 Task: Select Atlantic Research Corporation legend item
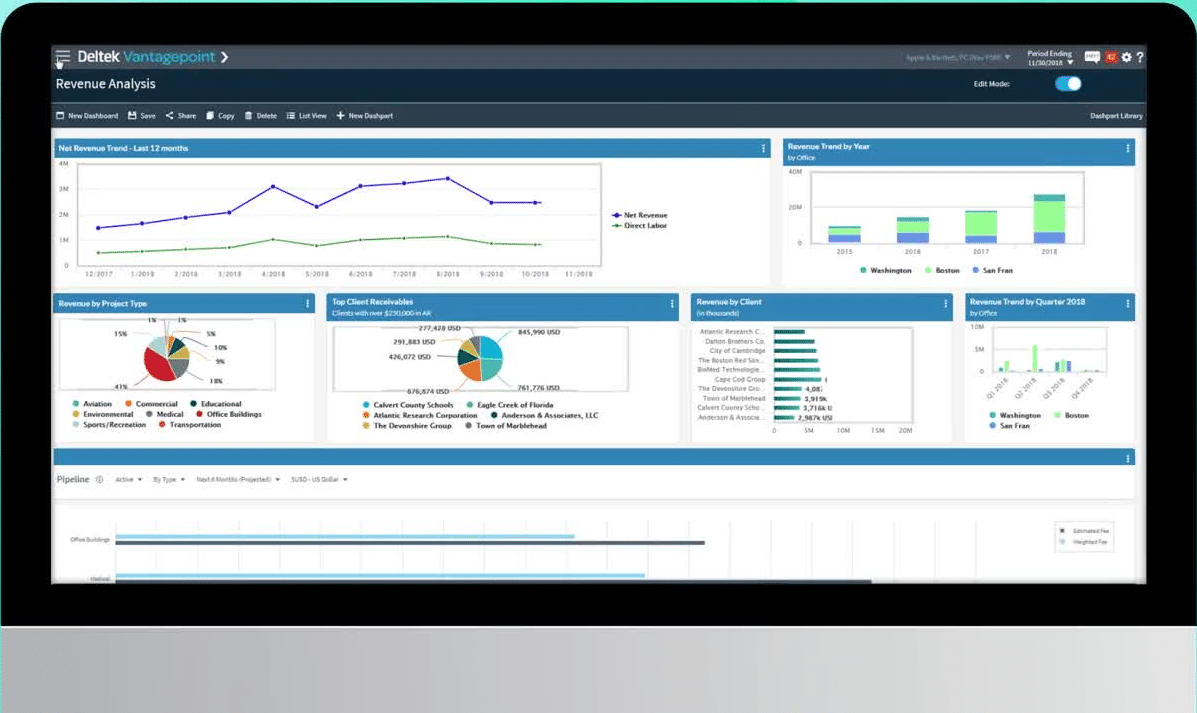pos(420,416)
